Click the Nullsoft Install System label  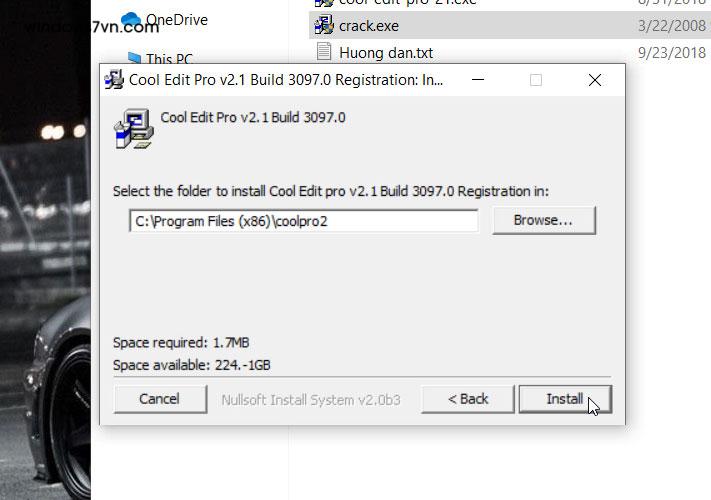(311, 400)
